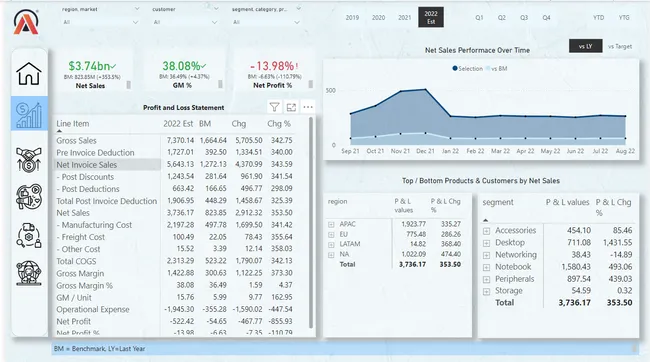The height and width of the screenshot is (362, 650).
Task: Click the Pre Invoice Deduction row label
Action: coord(95,153)
